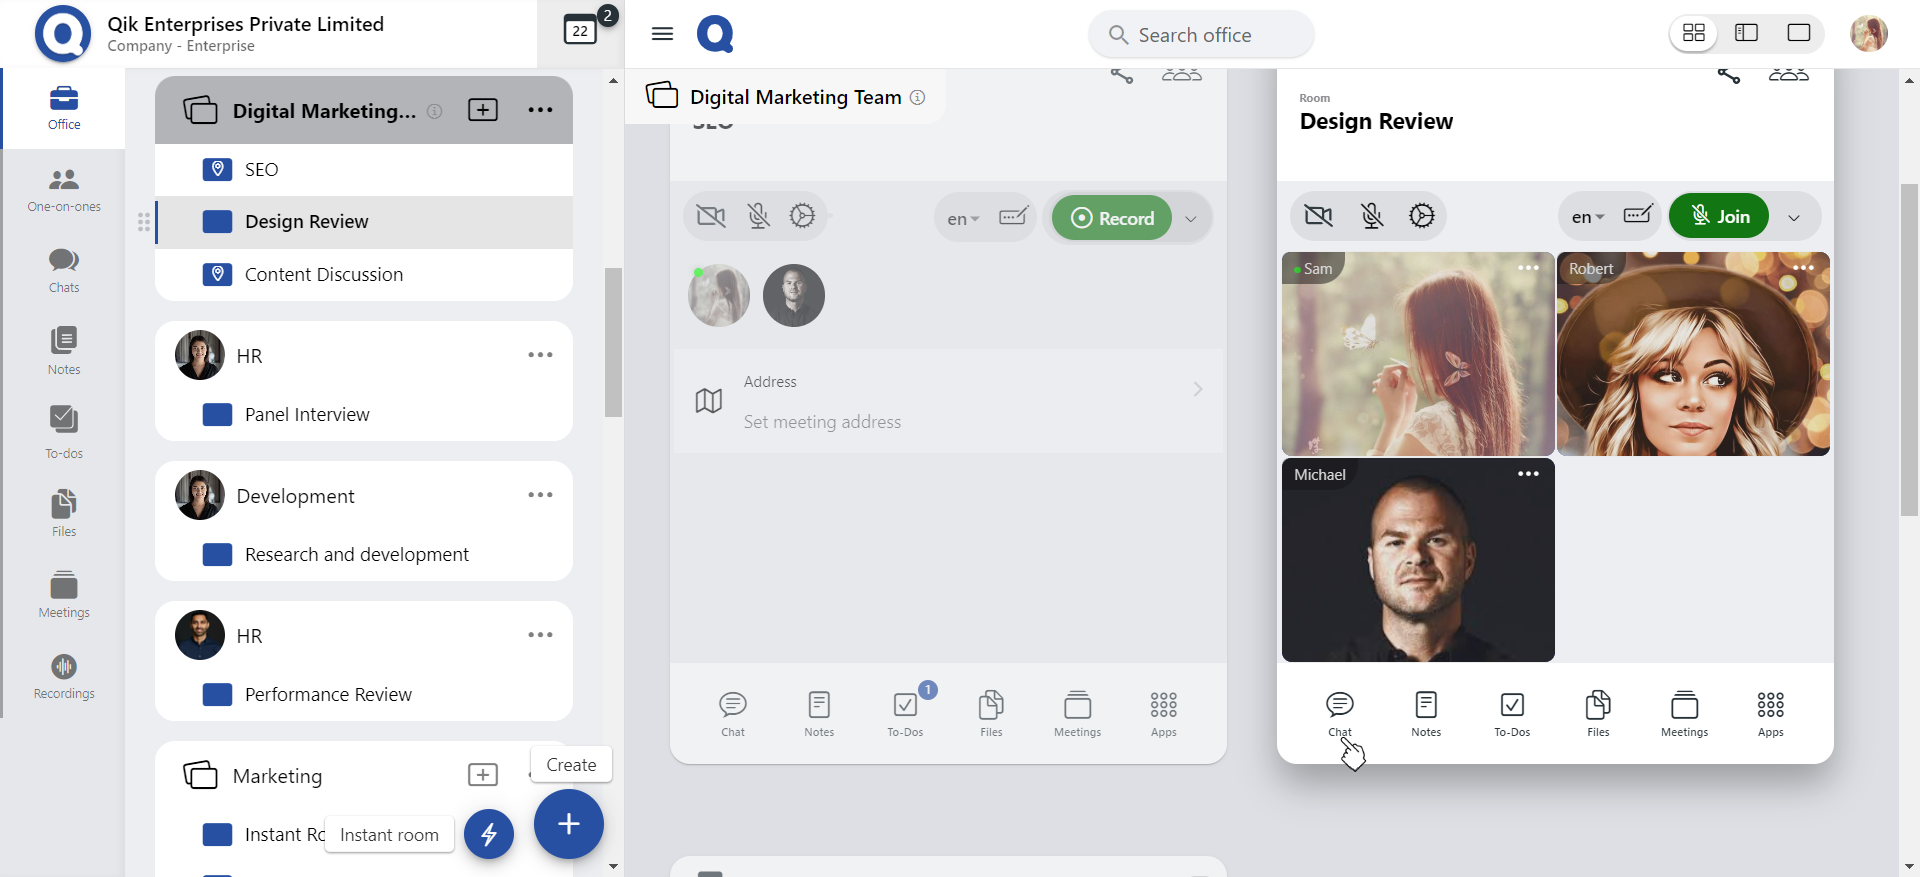Open Chats in the sidebar

coord(64,271)
